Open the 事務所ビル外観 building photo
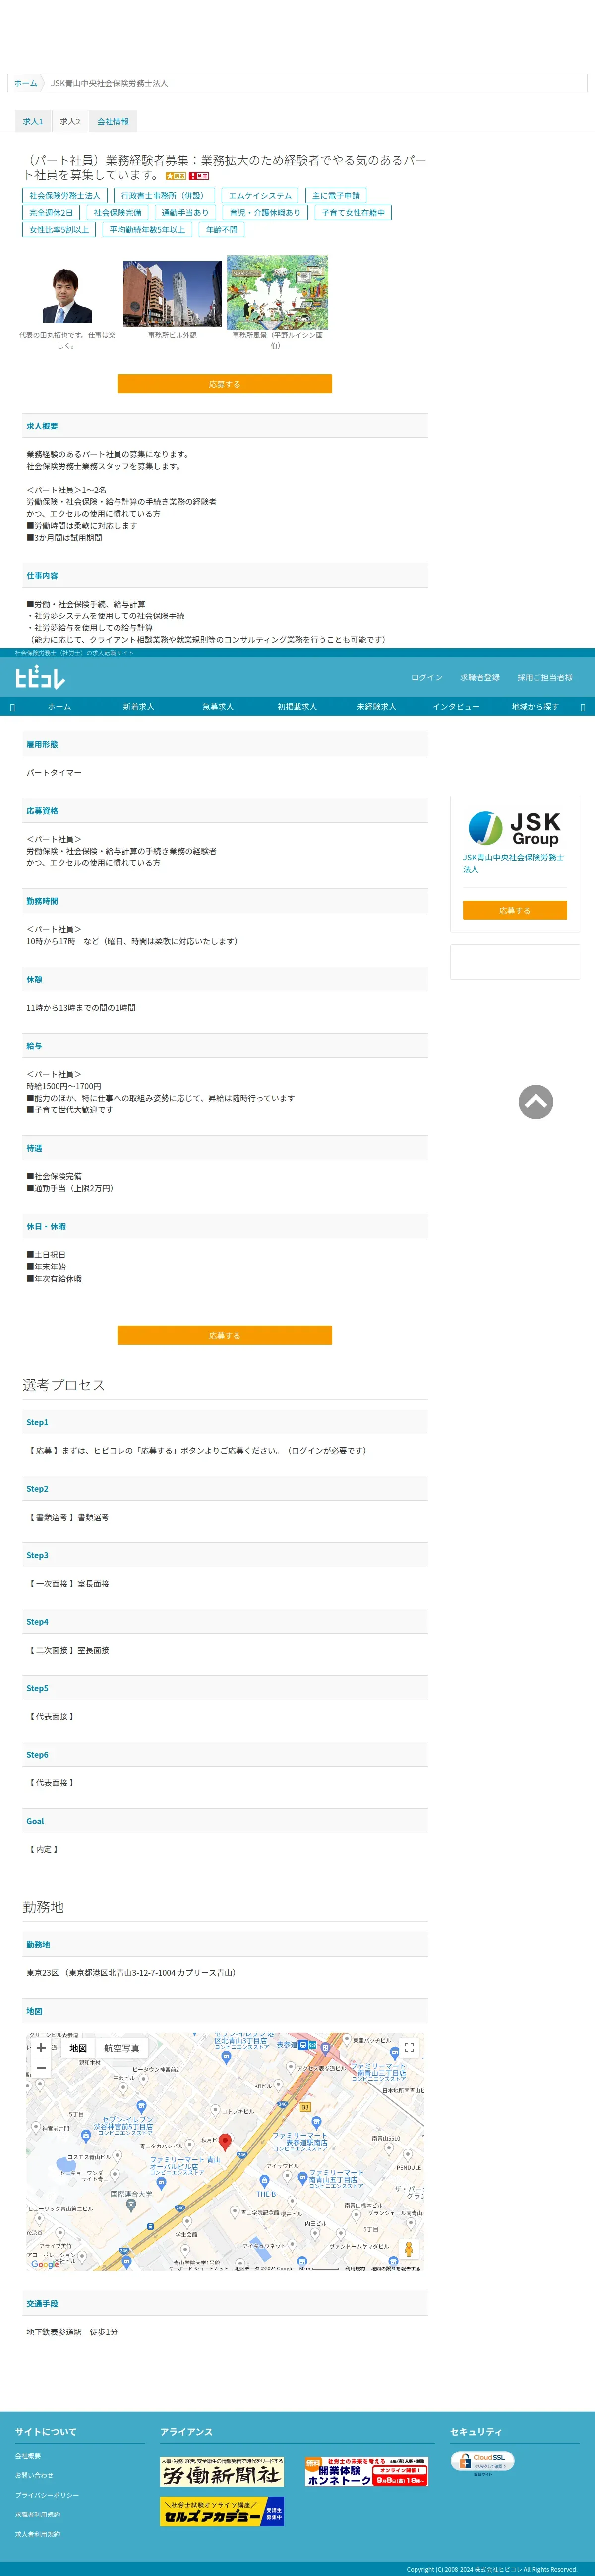Screen dimensions: 595x2576 [172, 294]
